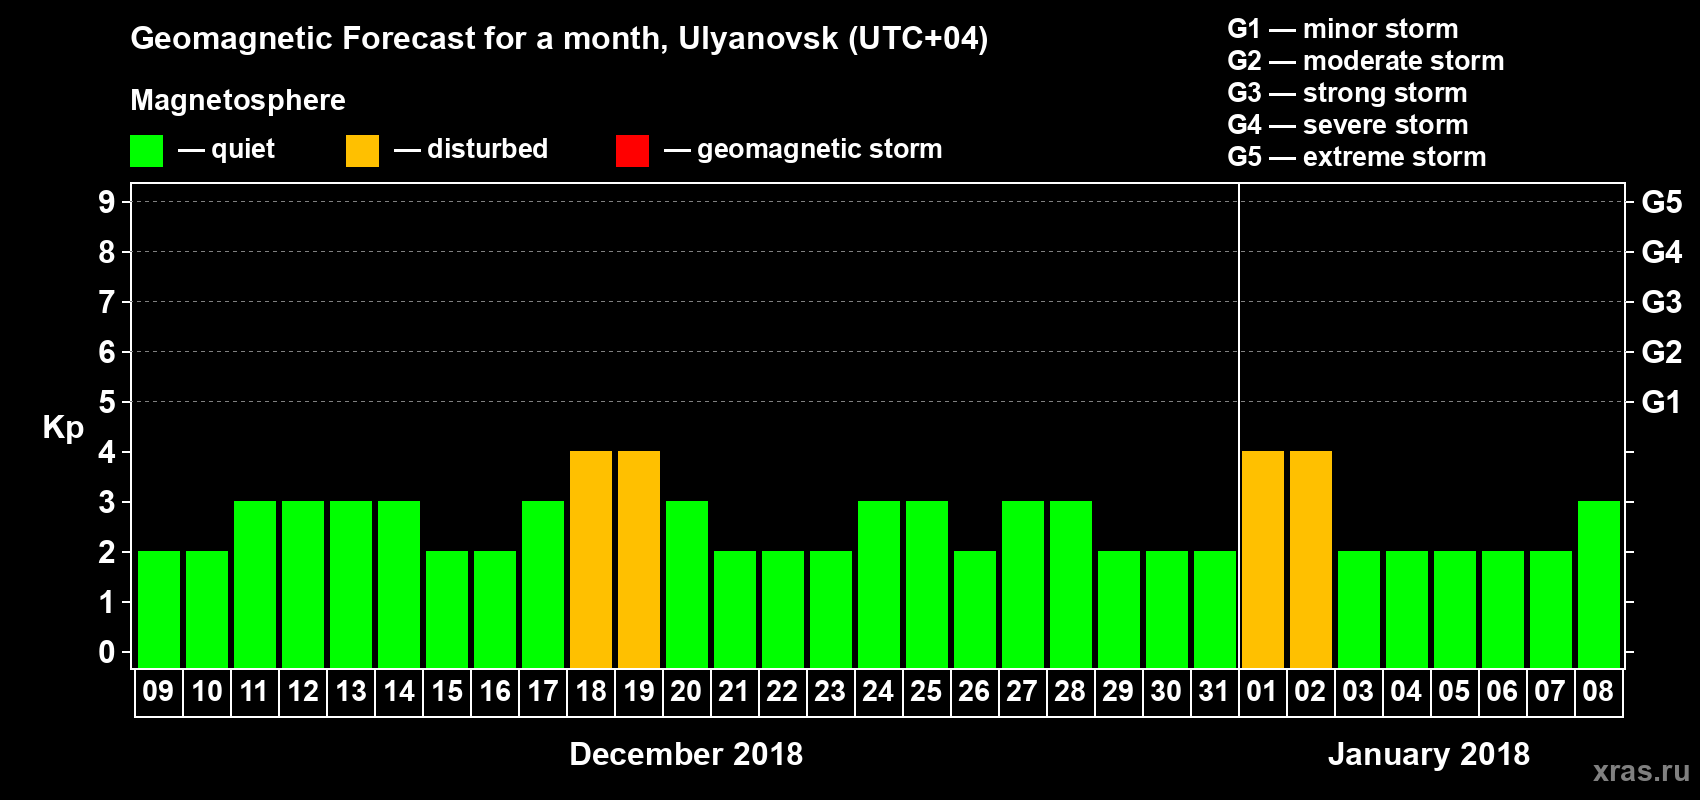
Task: Click the 'geomagnetic storm' legend text
Action: (820, 150)
